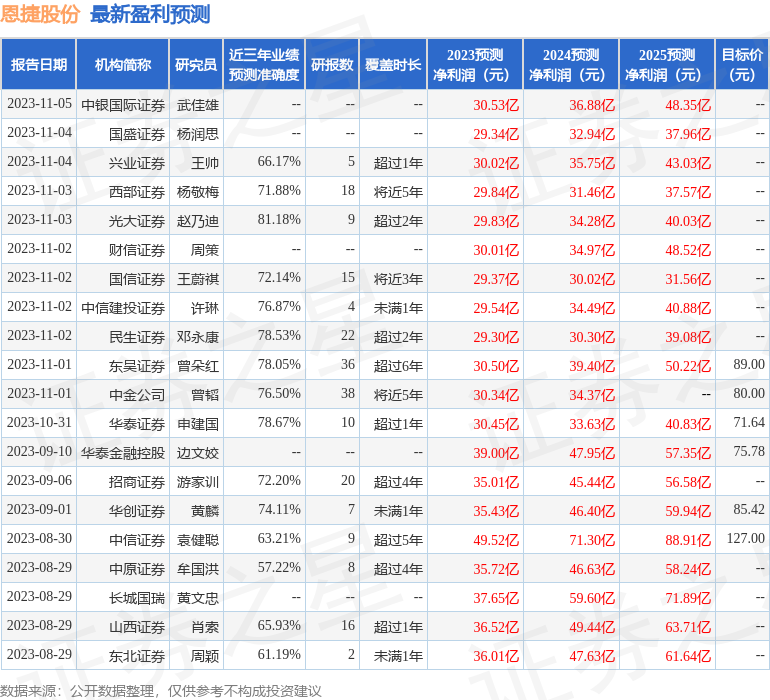Click target price 89.00
This screenshot has width=770, height=700.
pos(749,364)
